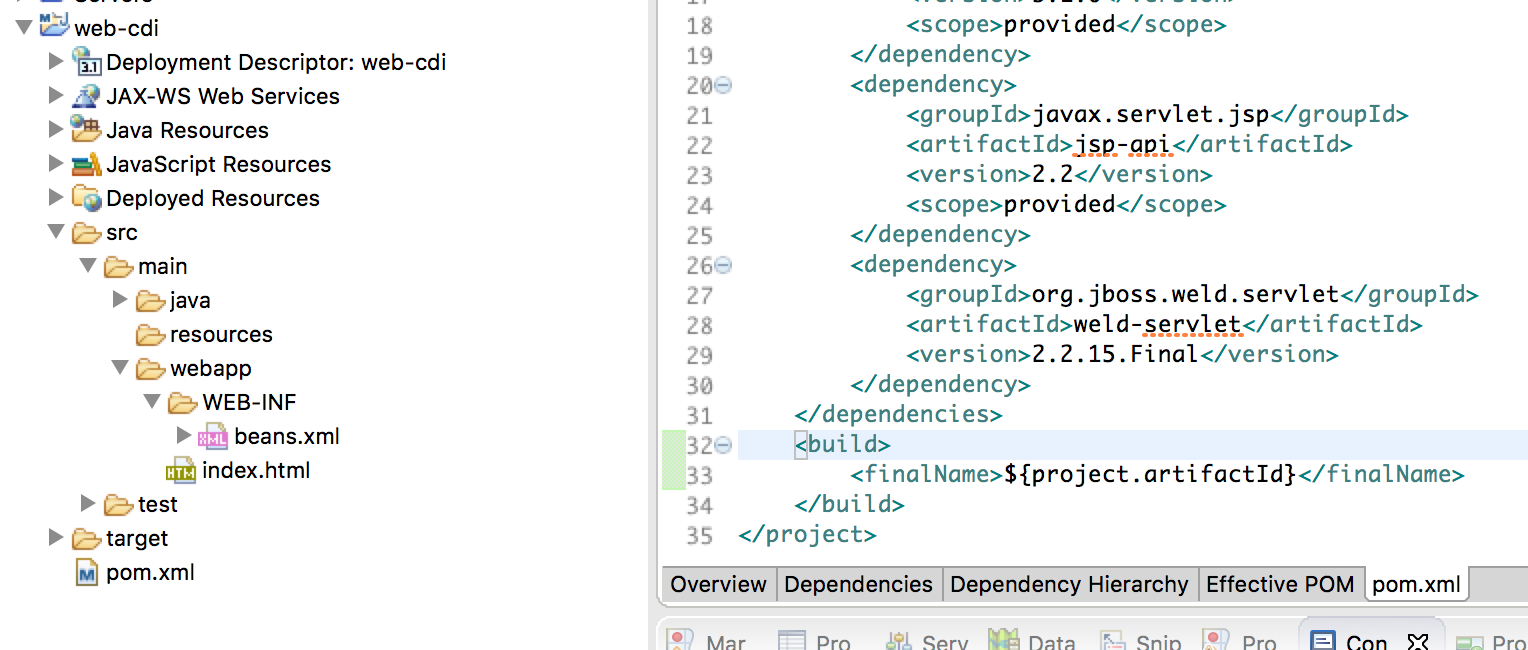1528x650 pixels.
Task: Expand the Java Resources node
Action: click(x=58, y=129)
